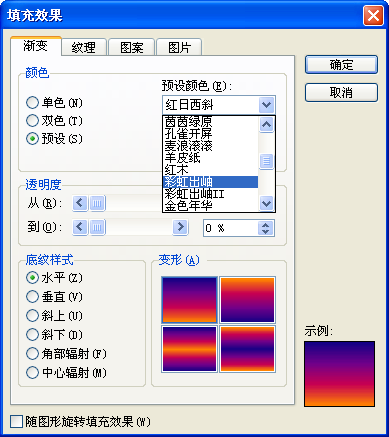The height and width of the screenshot is (437, 389).
Task: Select the 渐变 tab
Action: point(36,46)
